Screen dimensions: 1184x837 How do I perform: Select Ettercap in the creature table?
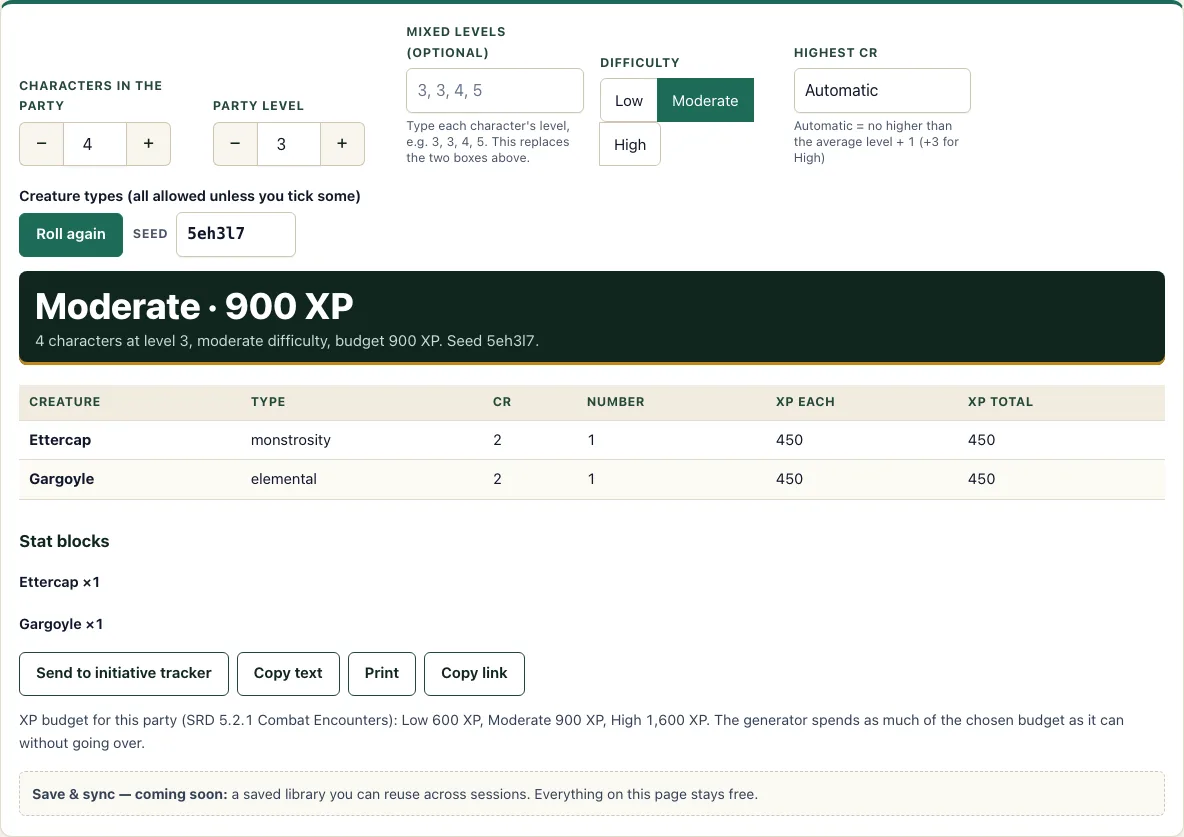coord(60,440)
